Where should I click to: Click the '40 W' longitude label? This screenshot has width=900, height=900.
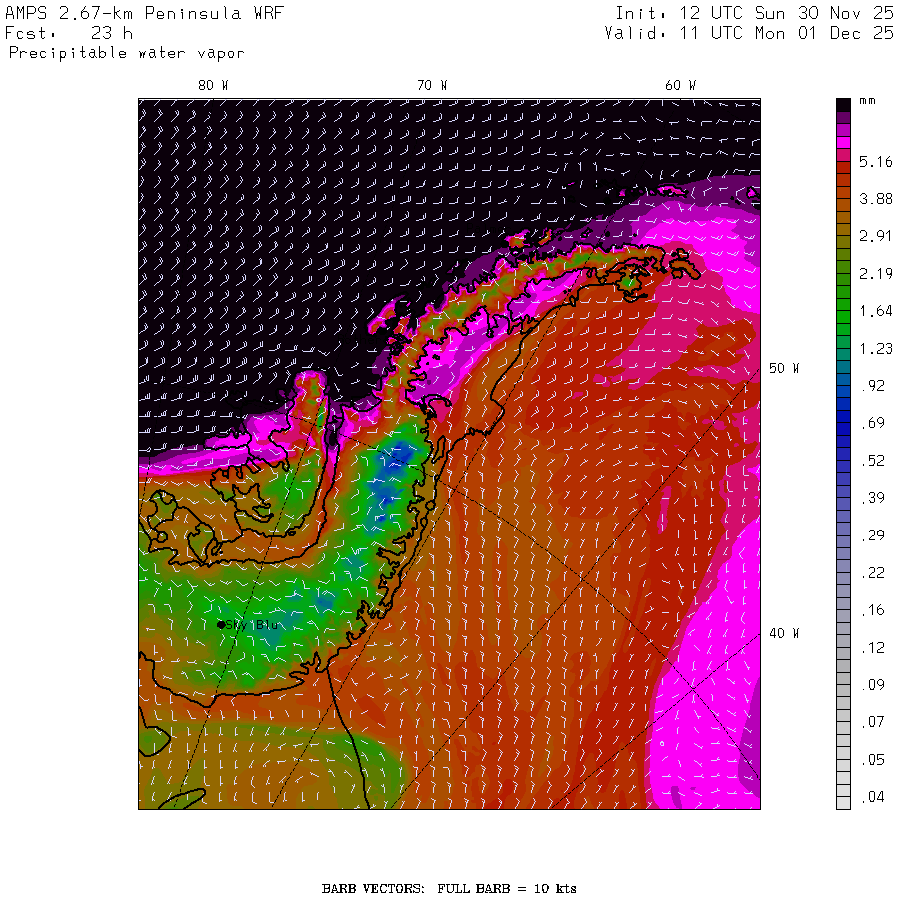(784, 634)
